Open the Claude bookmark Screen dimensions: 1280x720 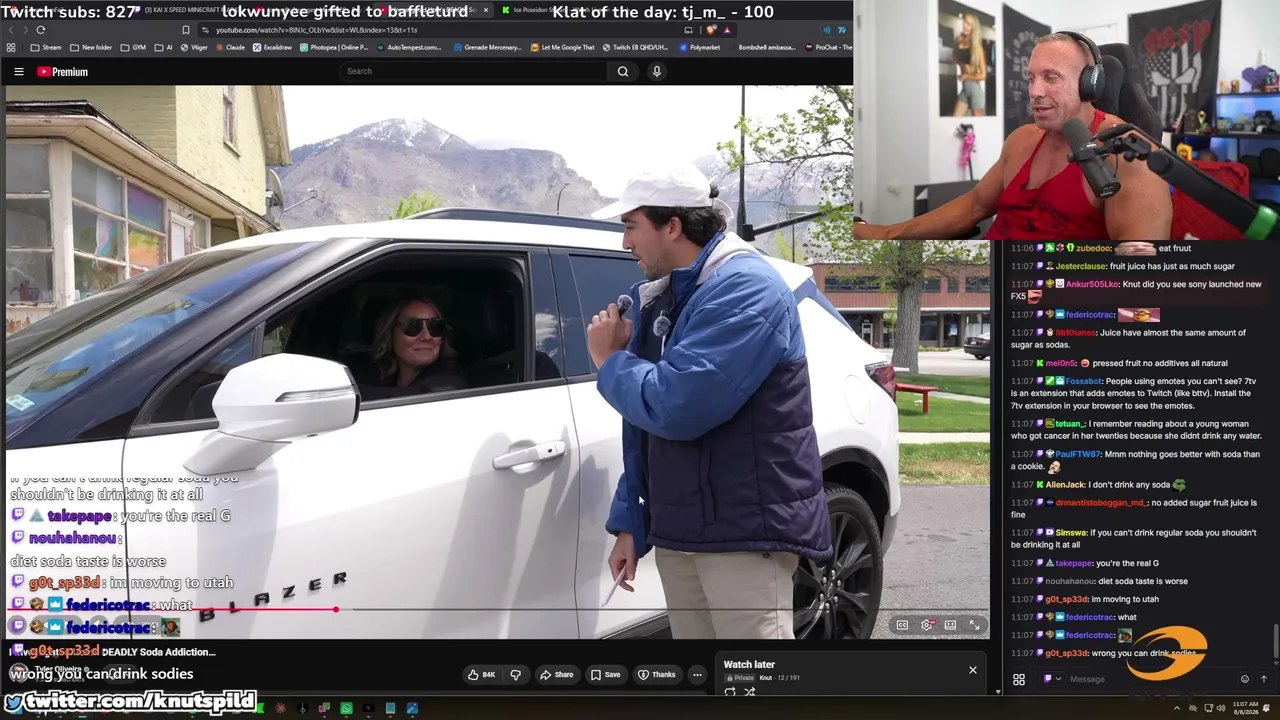pos(229,47)
